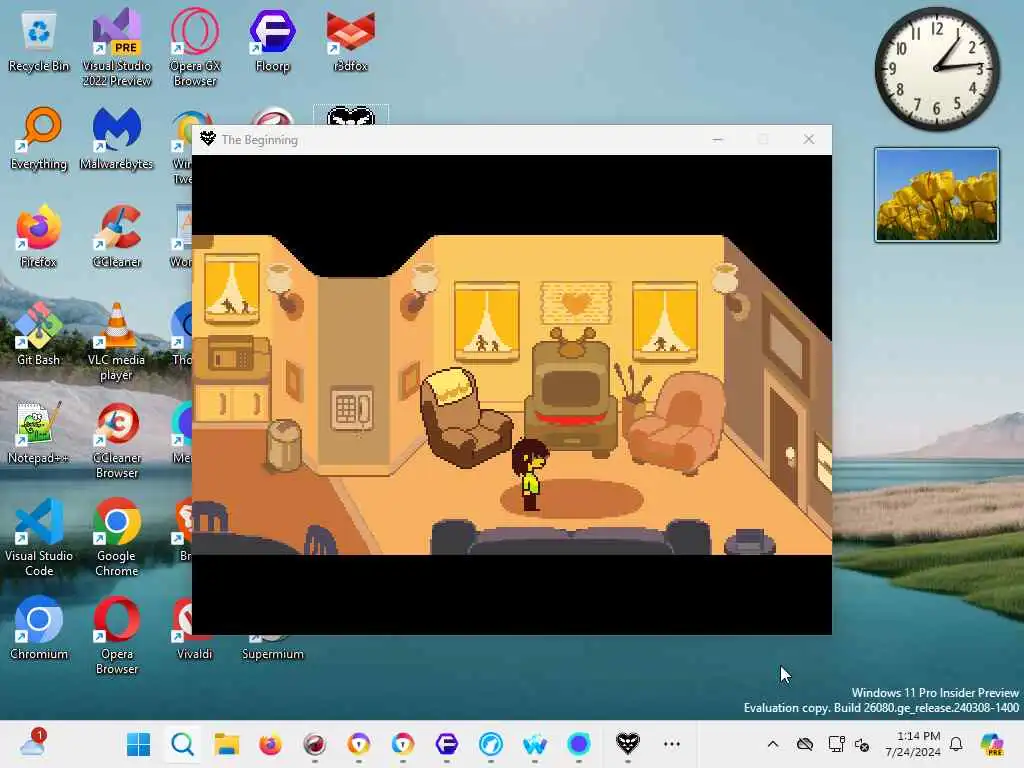Open the r3dfox desktop shortcut

click(x=351, y=41)
